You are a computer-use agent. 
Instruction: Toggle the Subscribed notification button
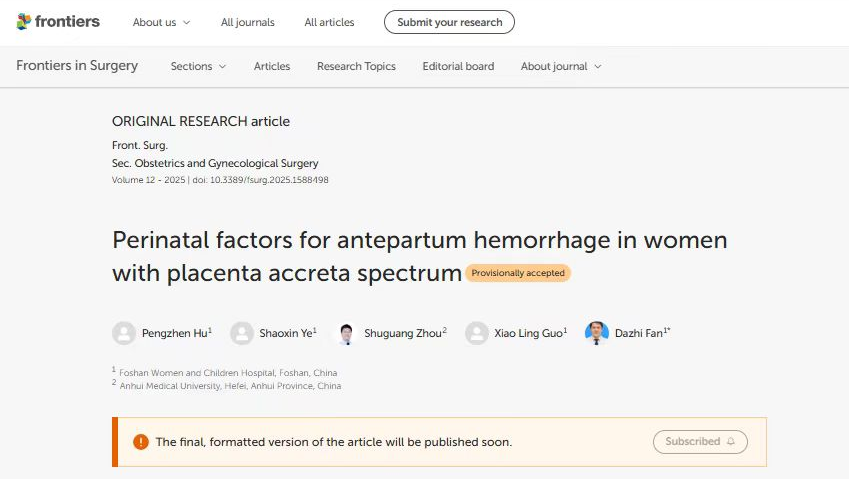(x=700, y=442)
